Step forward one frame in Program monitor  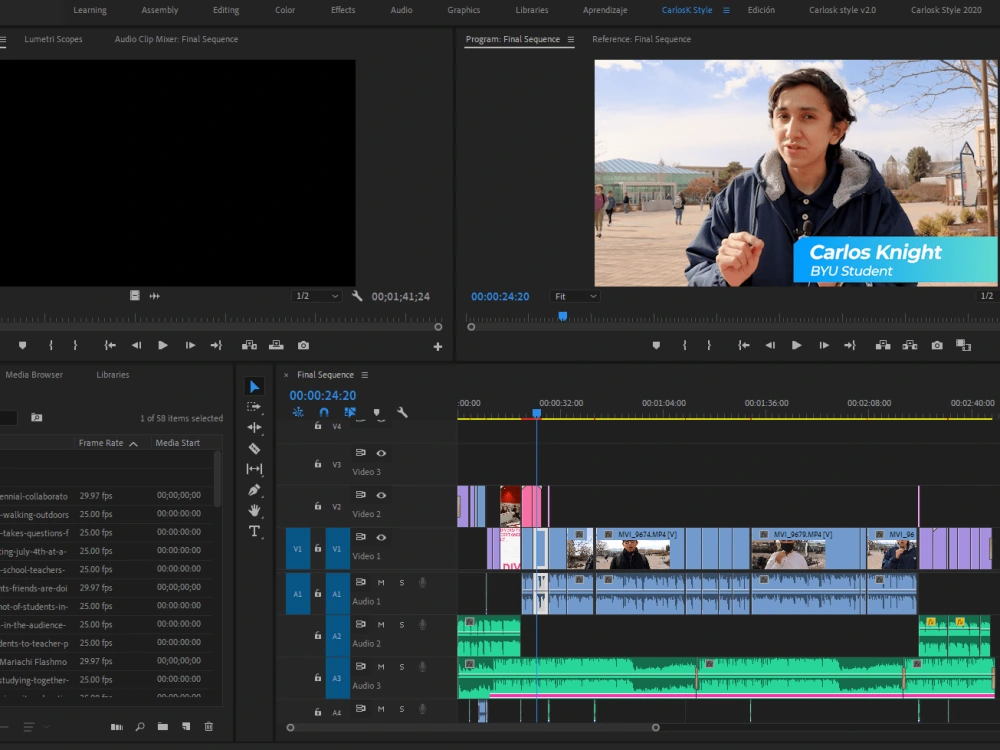(x=823, y=345)
